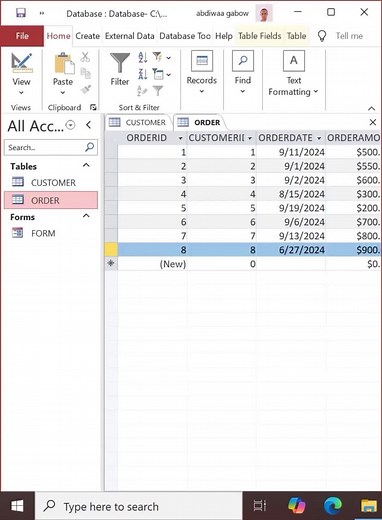
Task: Click the (New) ORDERID cell
Action: (x=152, y=264)
